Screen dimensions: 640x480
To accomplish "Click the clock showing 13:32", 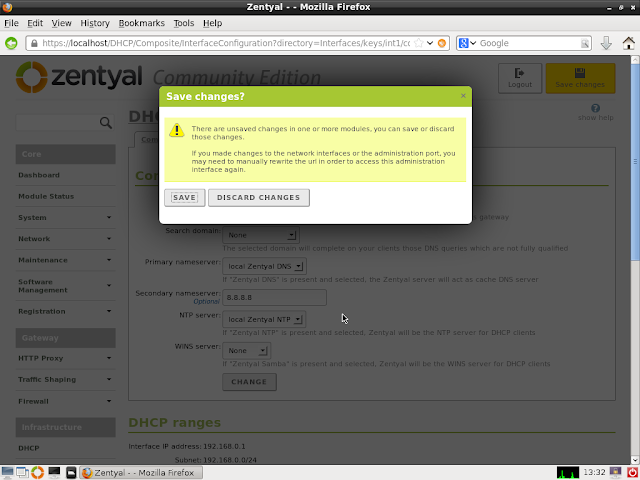I will [x=594, y=473].
